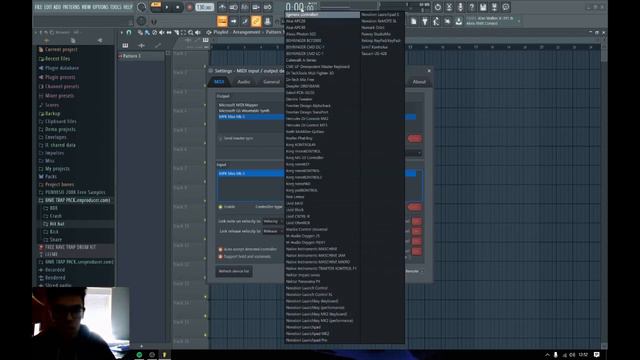Open the TOOLS menu
The image size is (640, 360).
click(x=116, y=7)
